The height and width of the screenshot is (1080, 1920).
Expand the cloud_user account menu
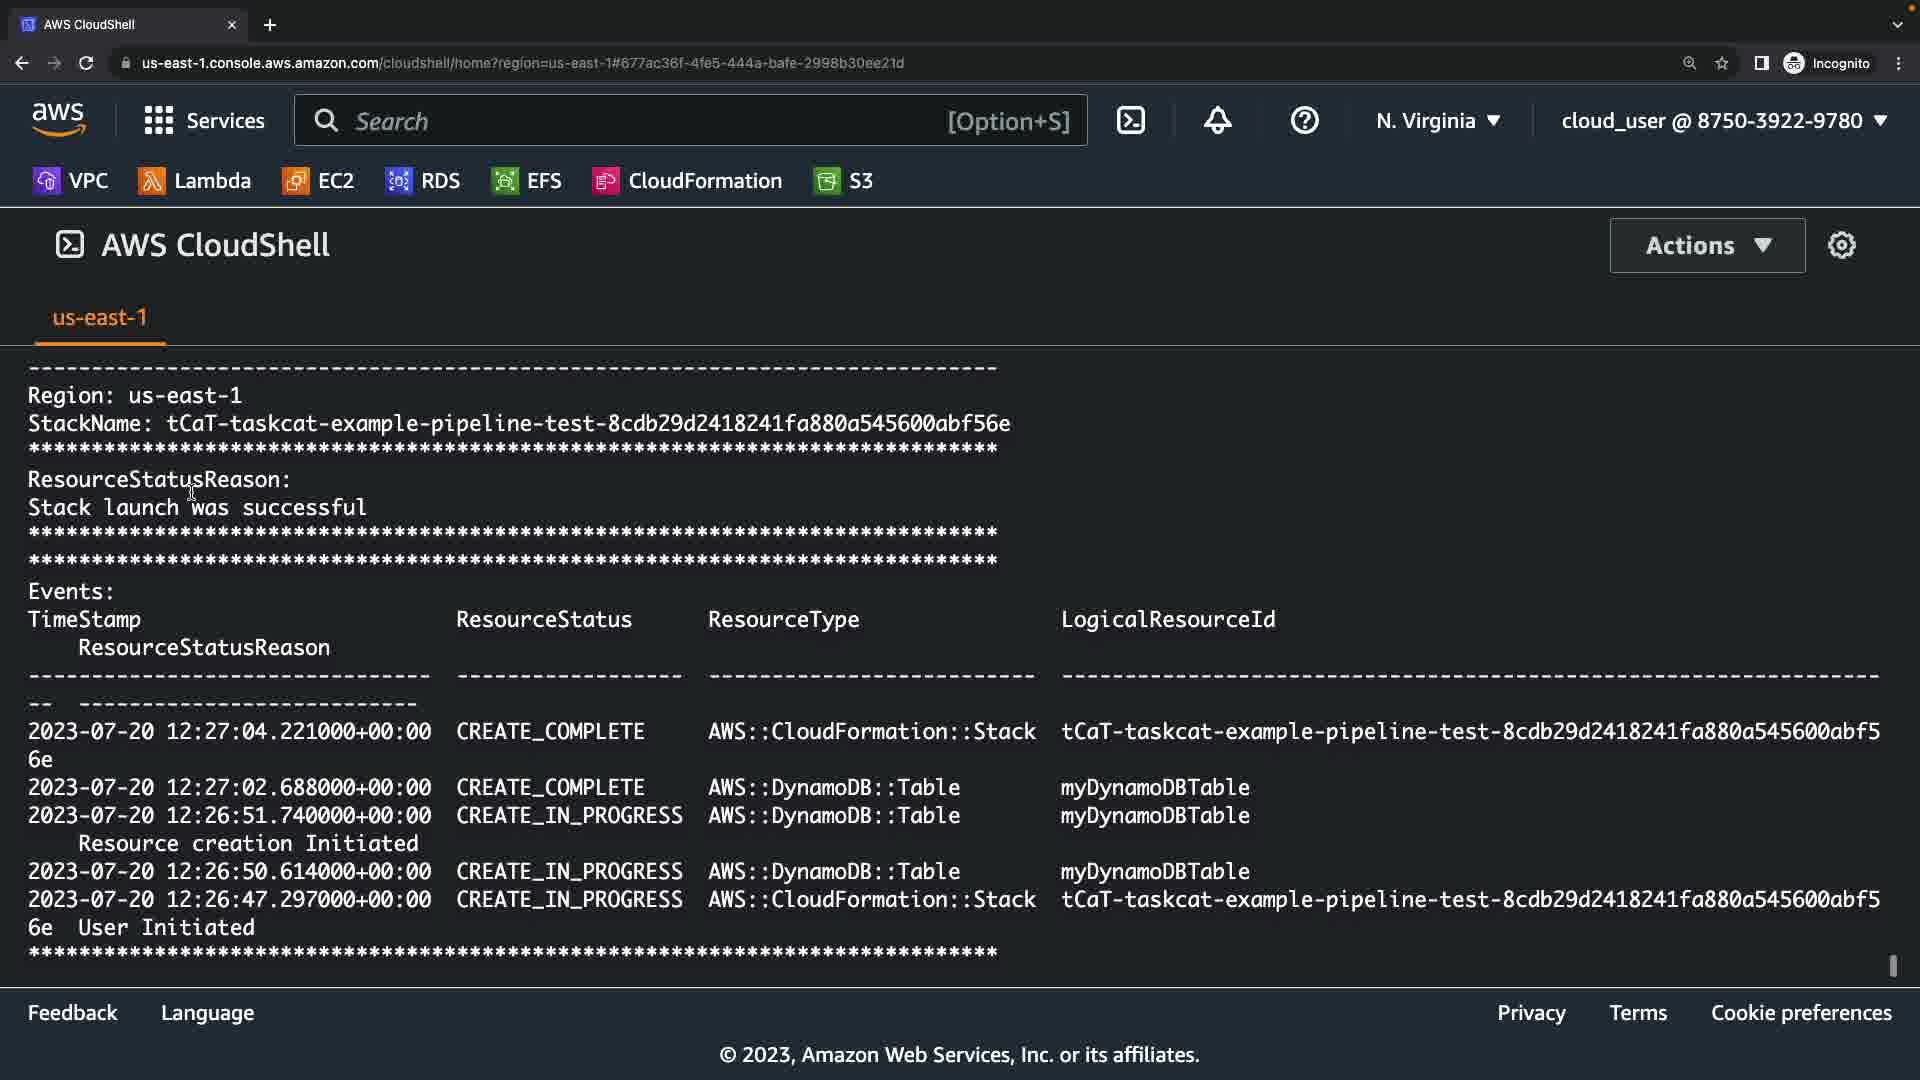(1724, 121)
